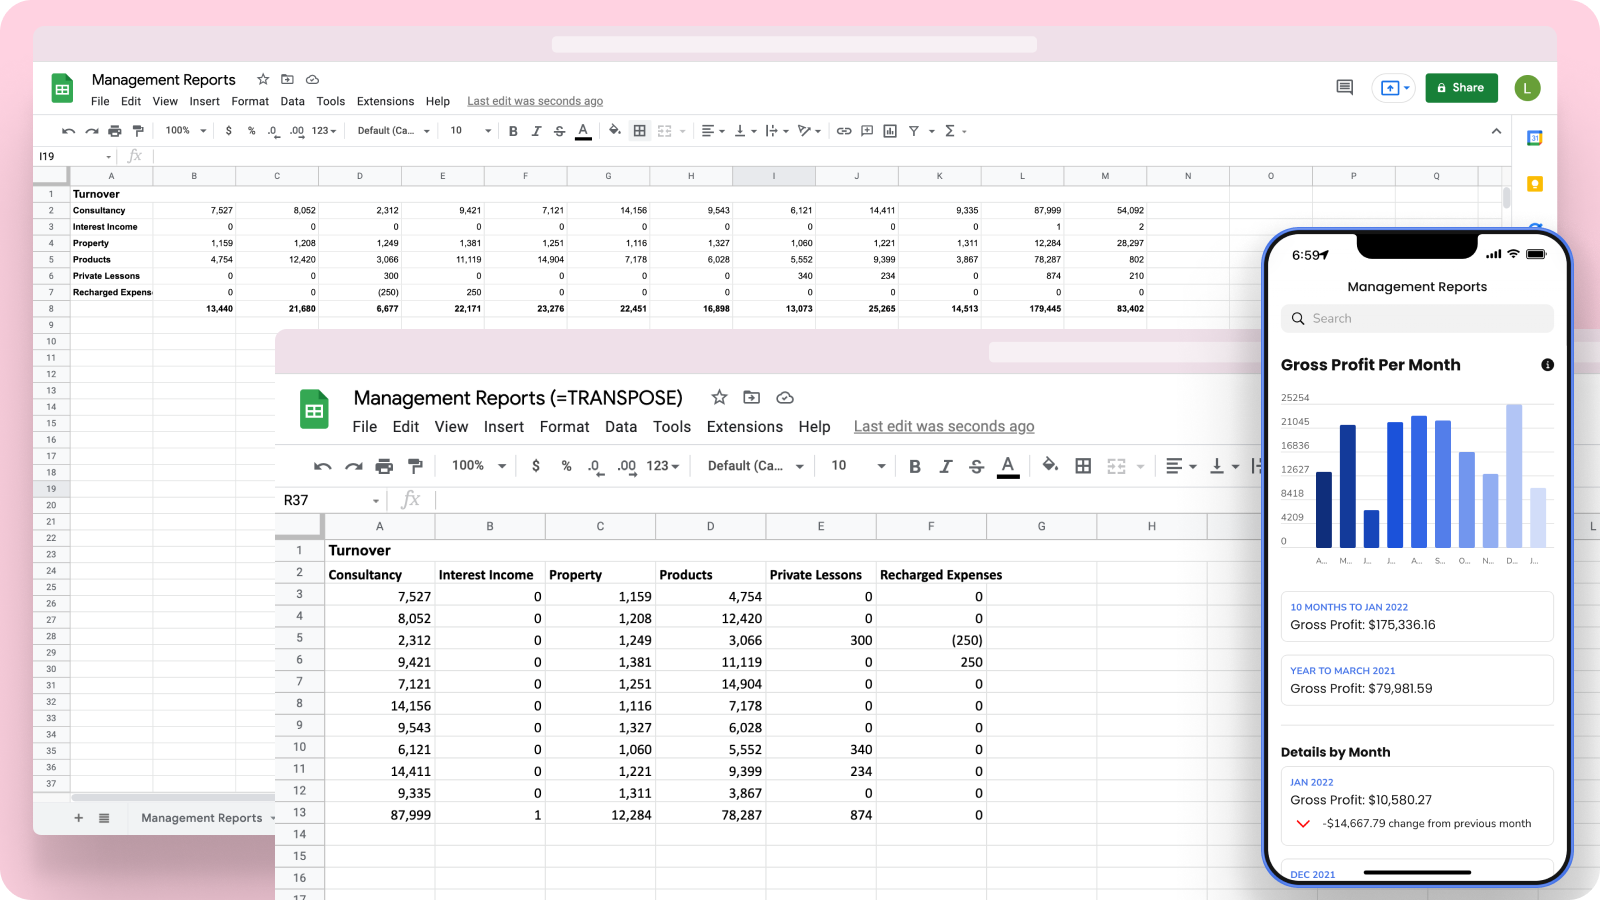
Task: Star the Management Reports (=TRANSPOSE) document
Action: click(719, 398)
